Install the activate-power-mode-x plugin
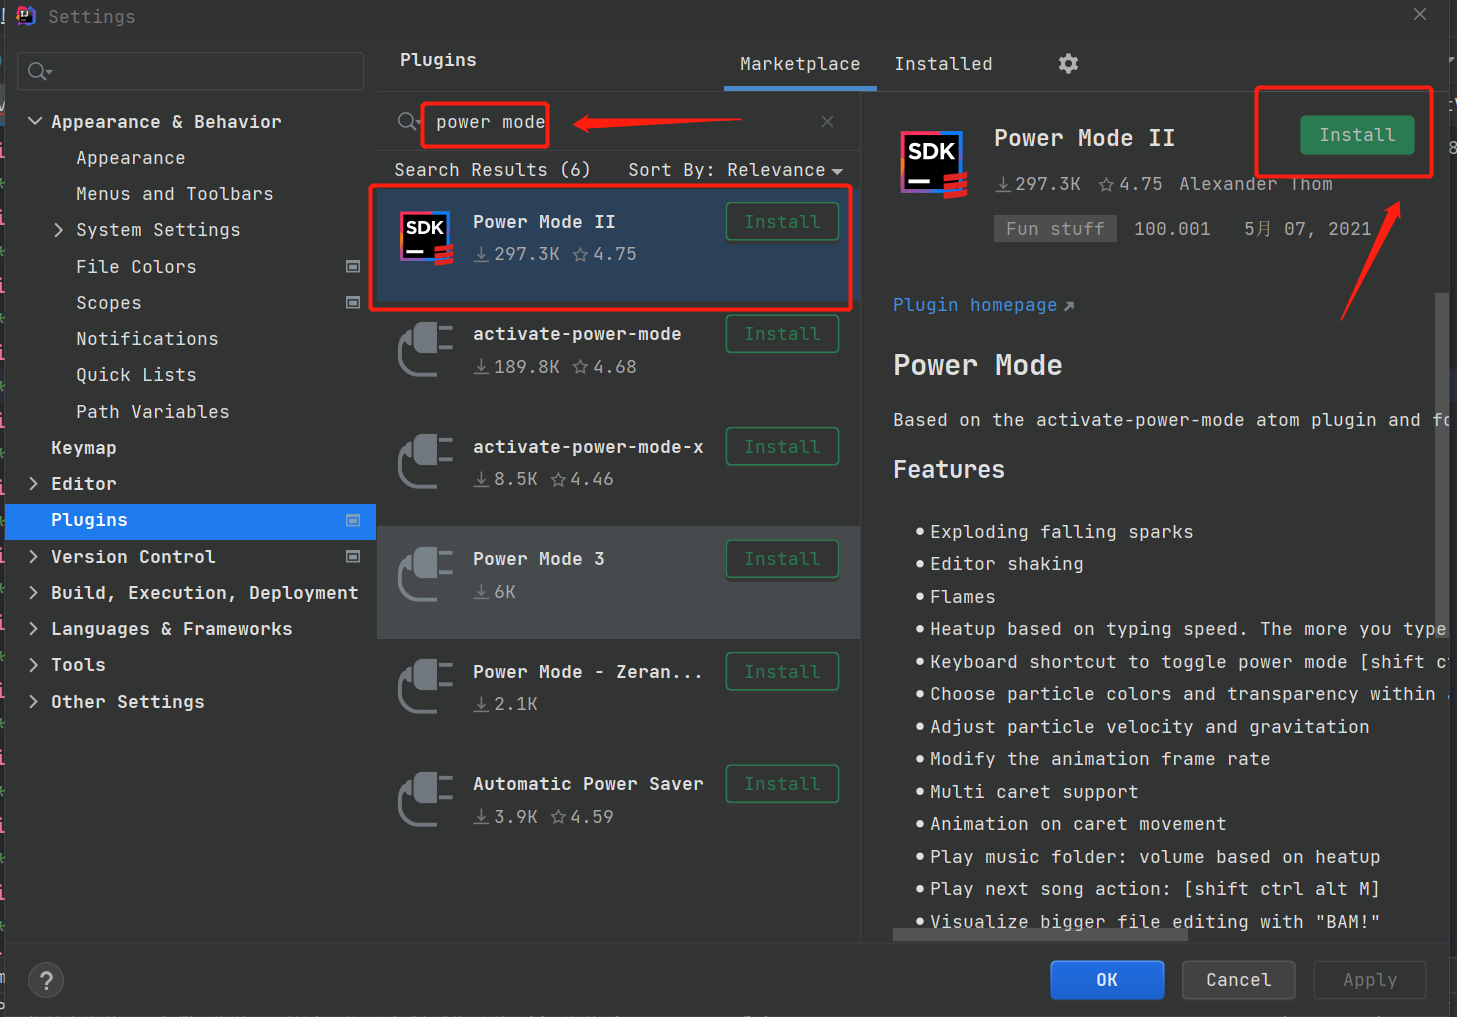The width and height of the screenshot is (1457, 1017). 782,447
